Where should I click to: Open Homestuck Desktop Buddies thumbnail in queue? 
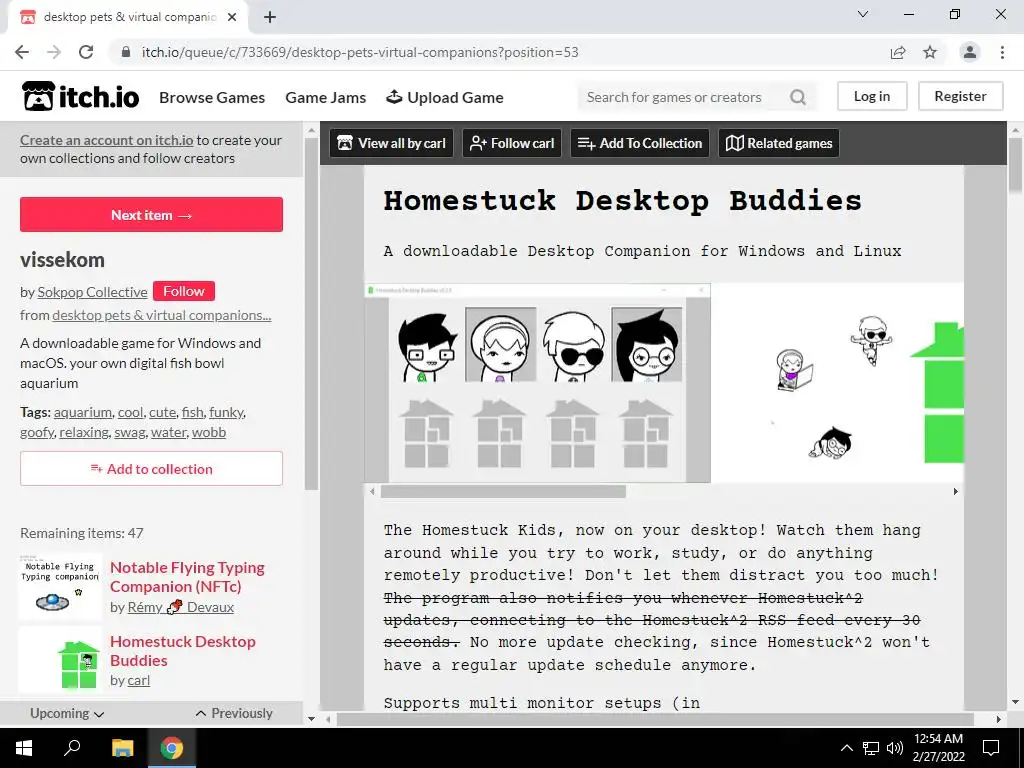60,660
